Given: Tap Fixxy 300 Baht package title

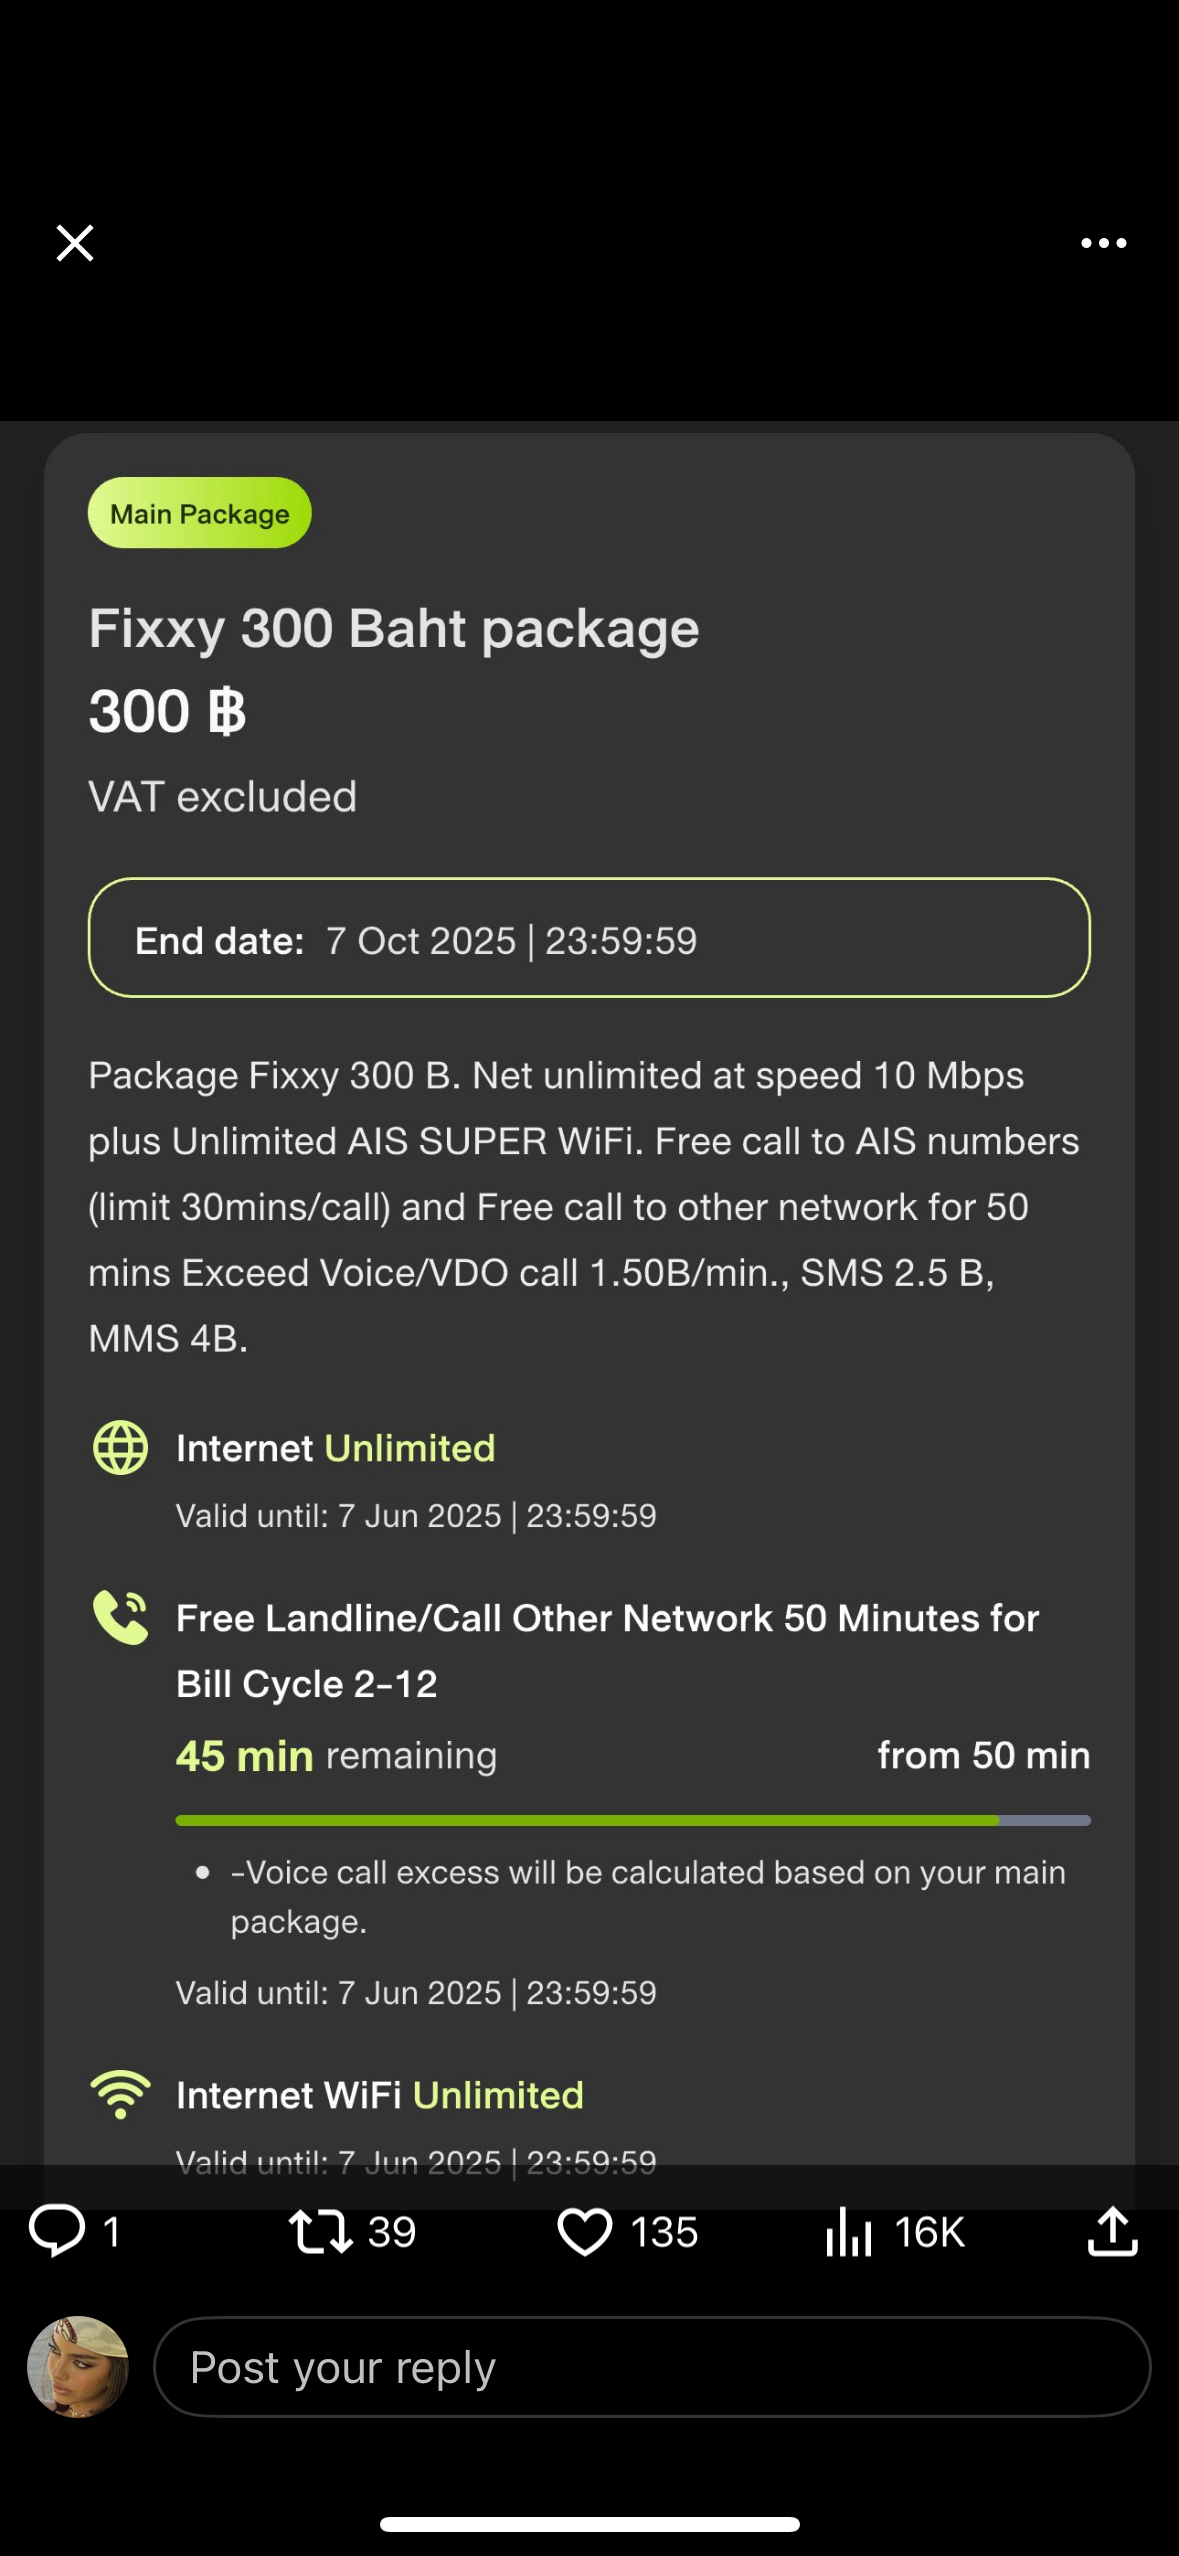Looking at the screenshot, I should (394, 629).
